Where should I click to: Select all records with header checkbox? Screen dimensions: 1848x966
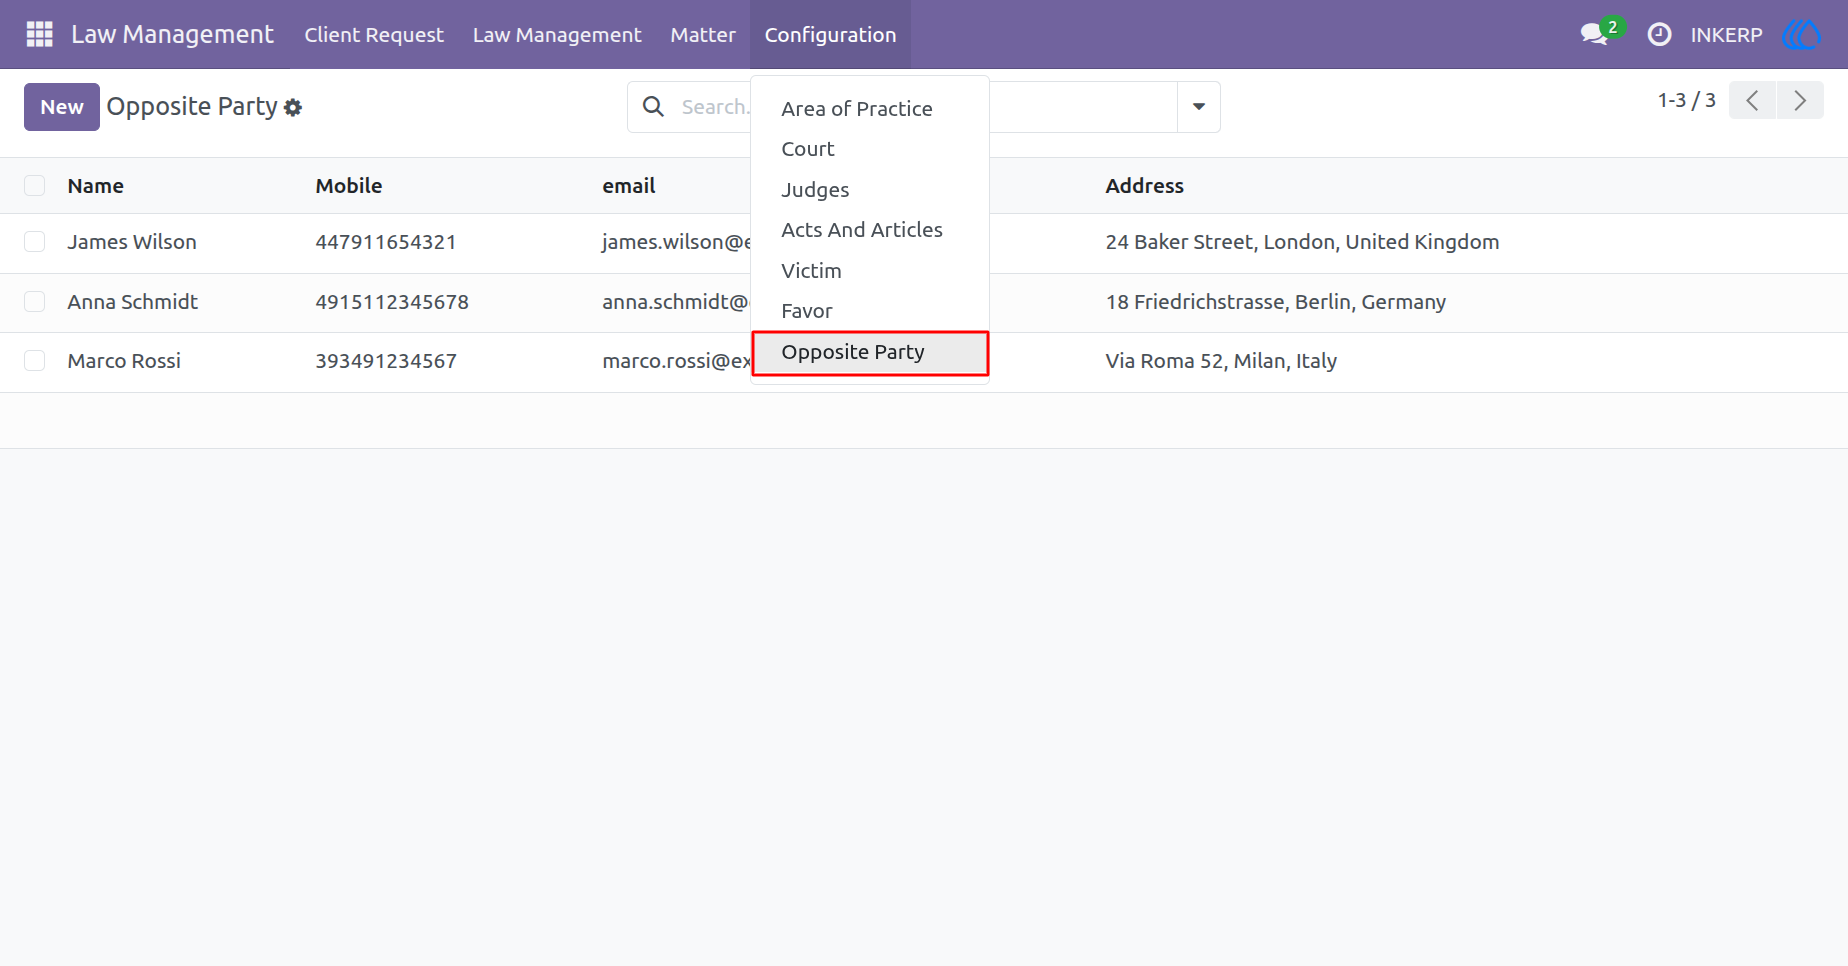(35, 185)
